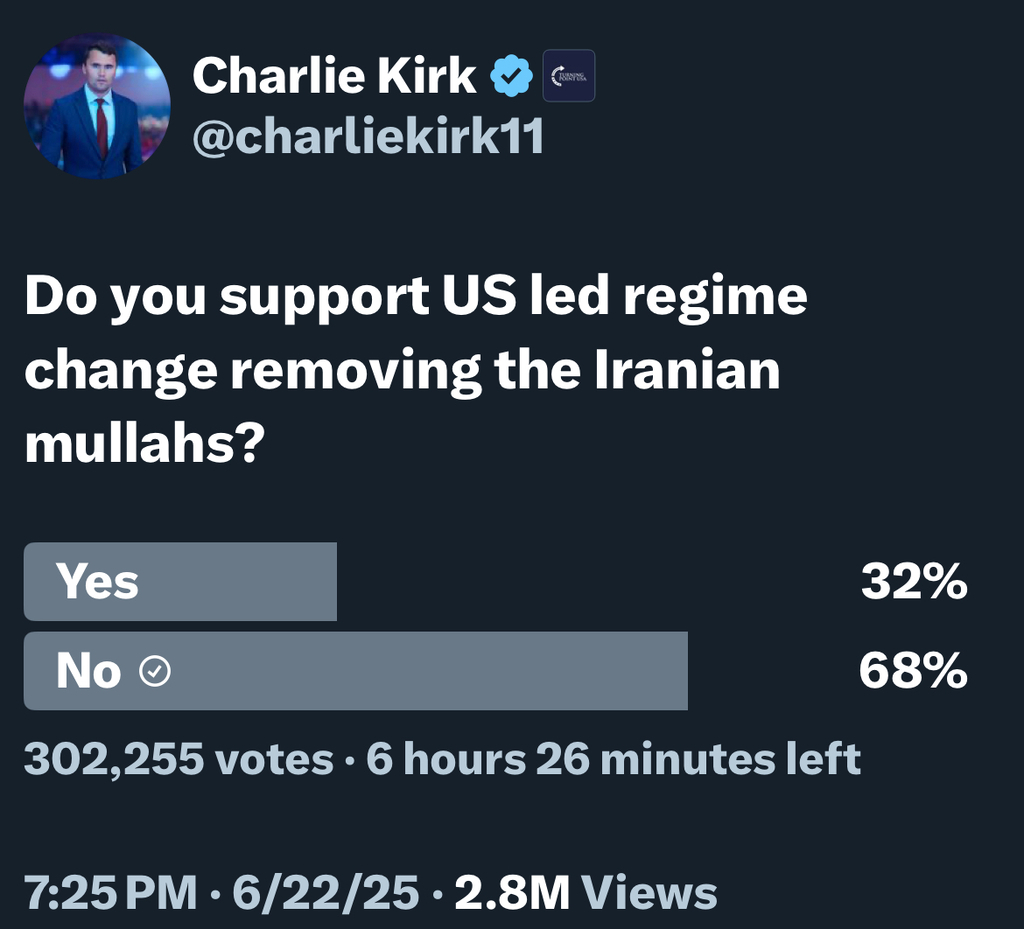The image size is (1024, 929).
Task: Open the 2.8M Views analytics
Action: tap(585, 892)
